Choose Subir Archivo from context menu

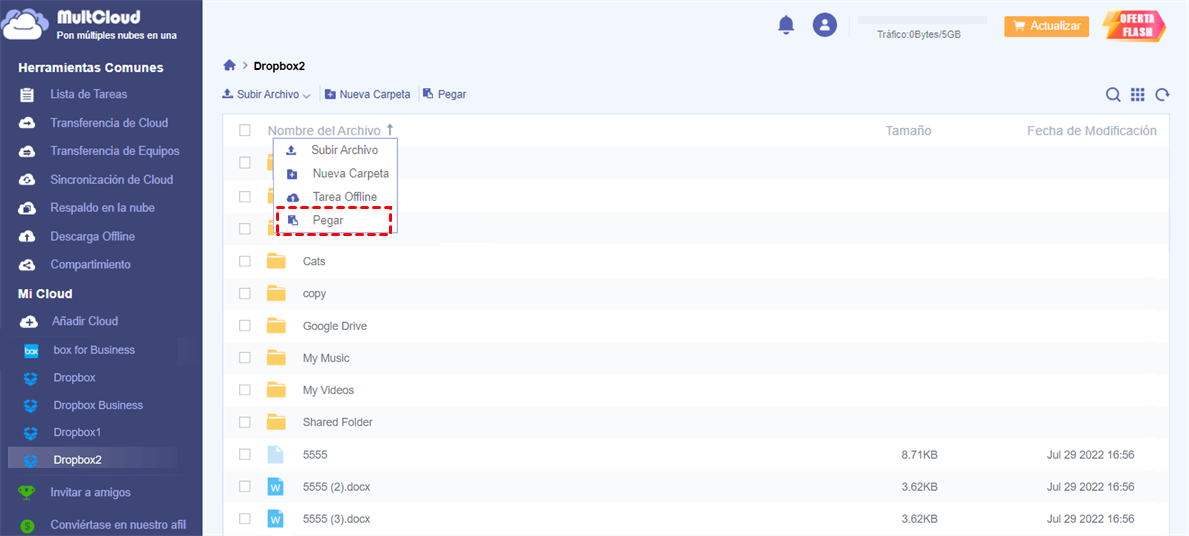(x=334, y=150)
